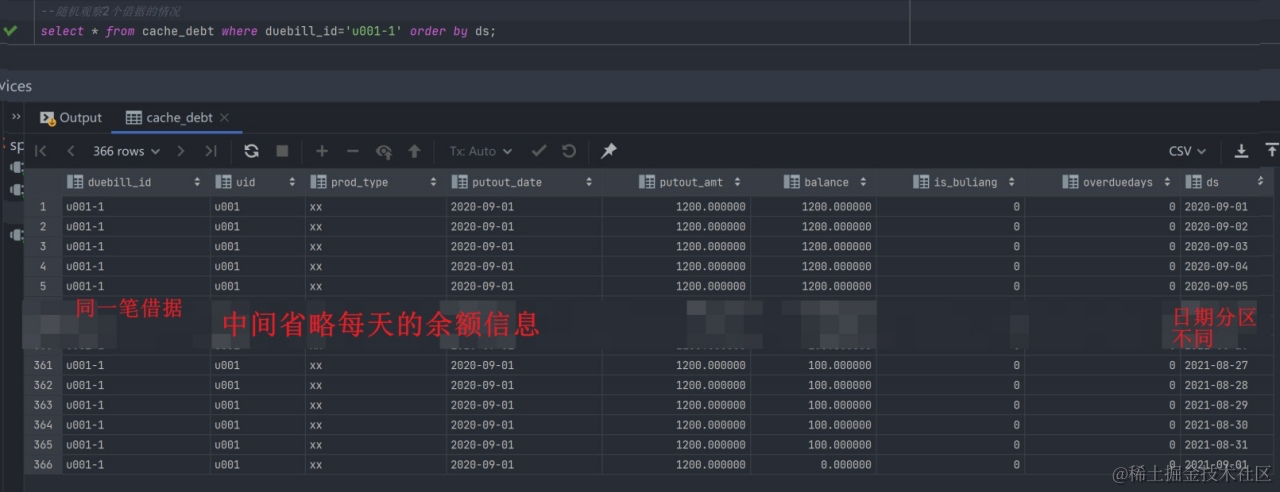The image size is (1280, 492).
Task: Click uid cell u001 in row 4
Action: pyautogui.click(x=258, y=267)
